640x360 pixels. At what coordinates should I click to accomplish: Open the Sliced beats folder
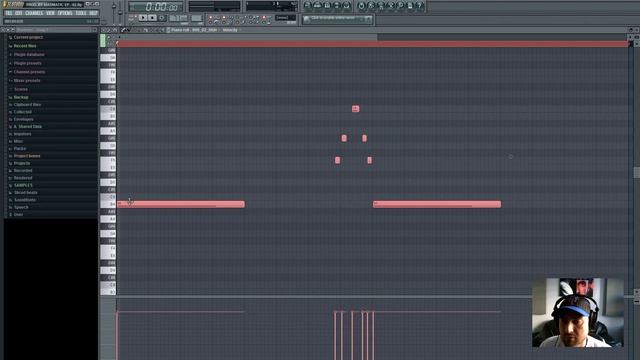click(25, 193)
